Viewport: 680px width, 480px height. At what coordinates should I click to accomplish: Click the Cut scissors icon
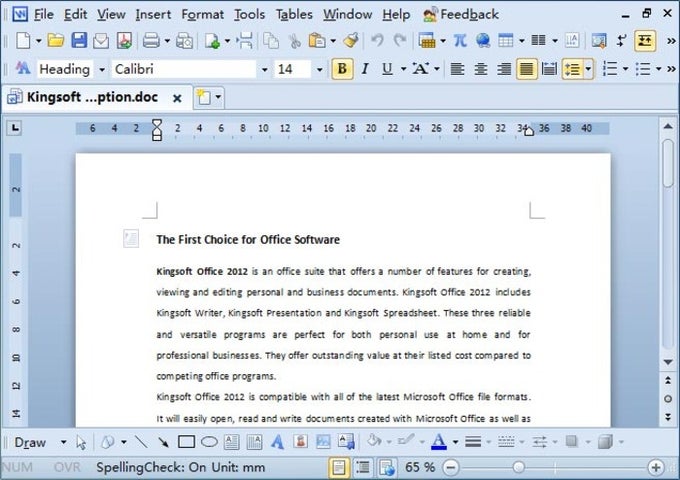(x=294, y=41)
